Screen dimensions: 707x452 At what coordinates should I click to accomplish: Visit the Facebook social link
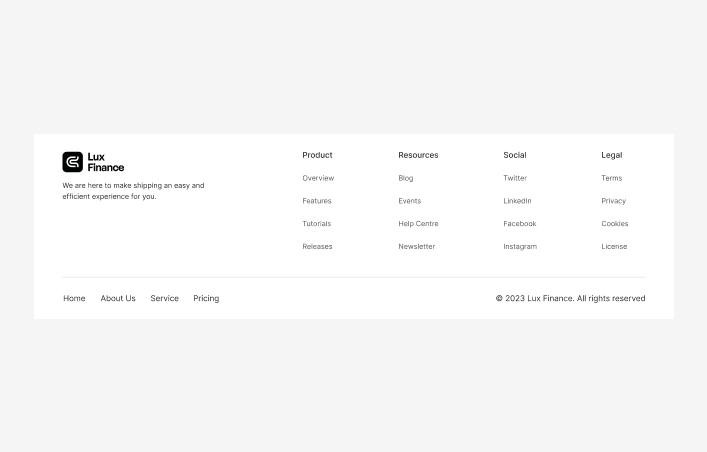coord(519,224)
